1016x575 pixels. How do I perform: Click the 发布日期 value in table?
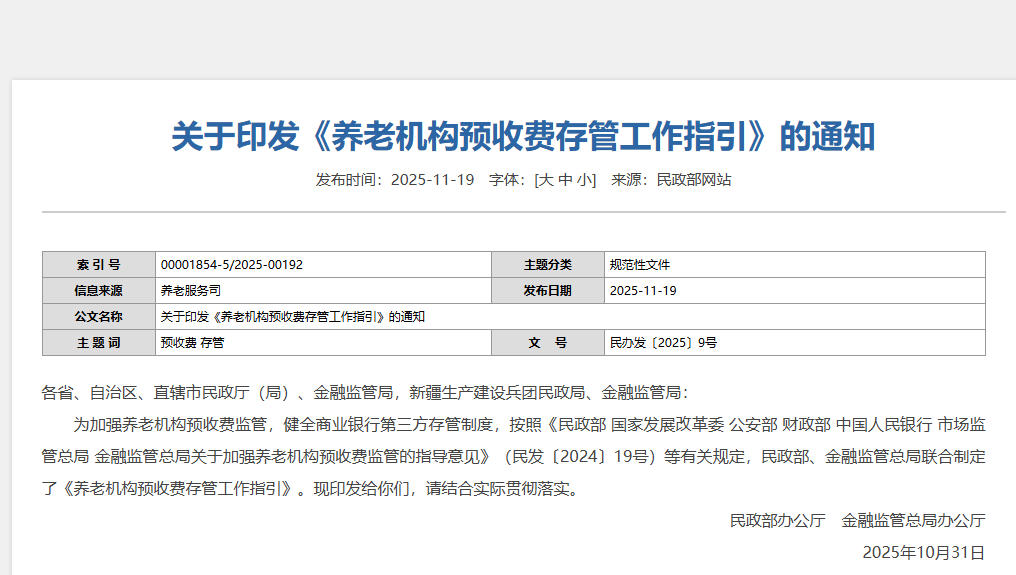(643, 291)
